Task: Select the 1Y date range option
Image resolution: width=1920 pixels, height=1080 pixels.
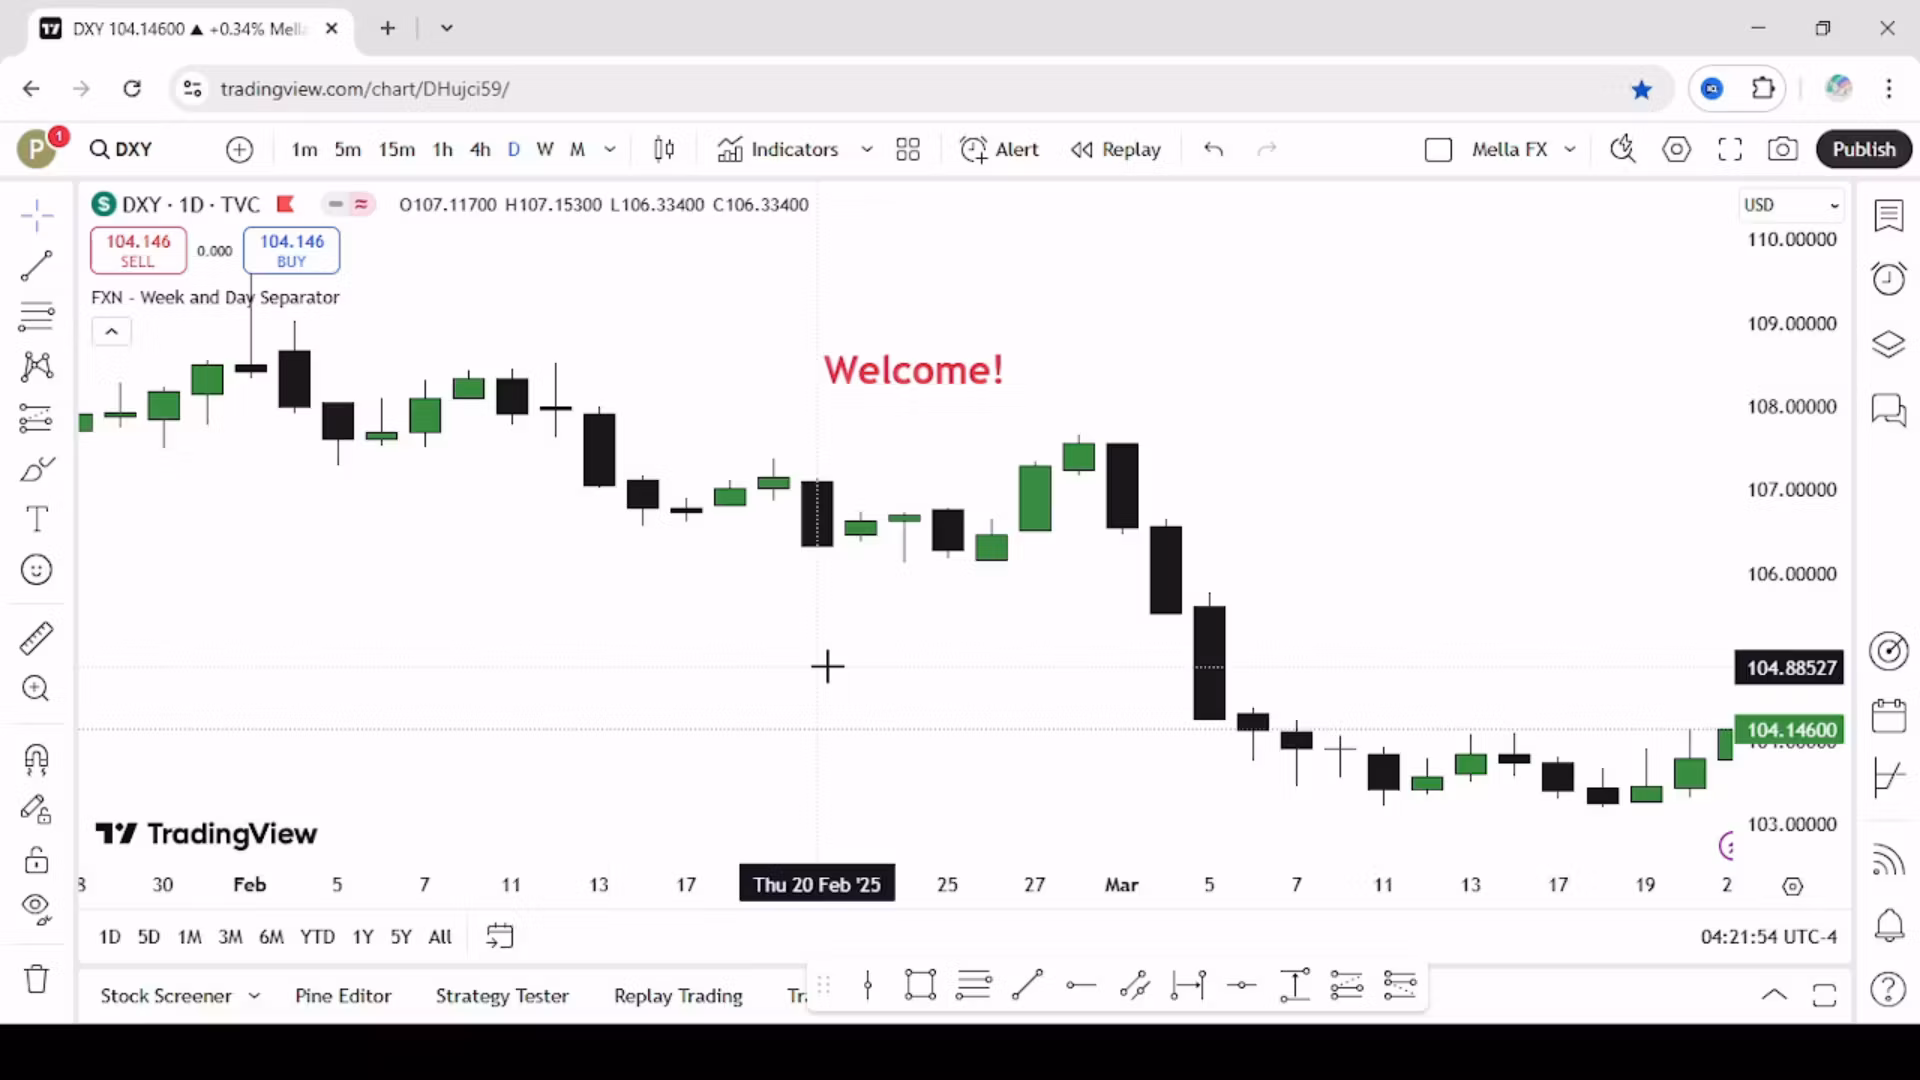Action: tap(362, 937)
